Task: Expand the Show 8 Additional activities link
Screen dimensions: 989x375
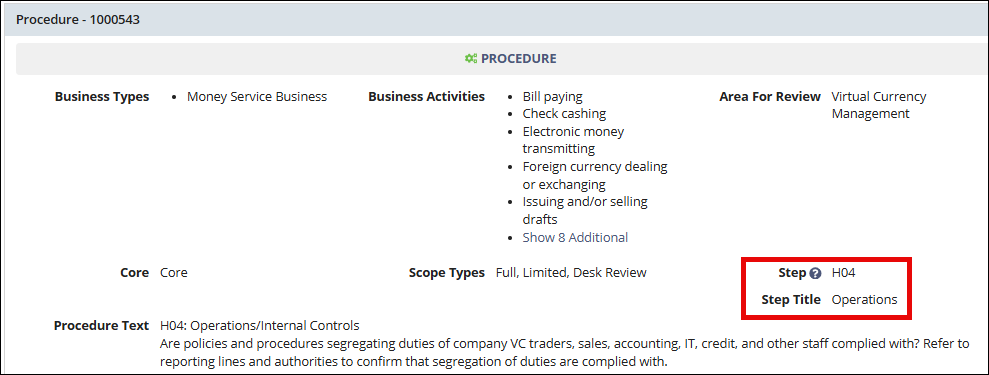Action: tap(575, 238)
